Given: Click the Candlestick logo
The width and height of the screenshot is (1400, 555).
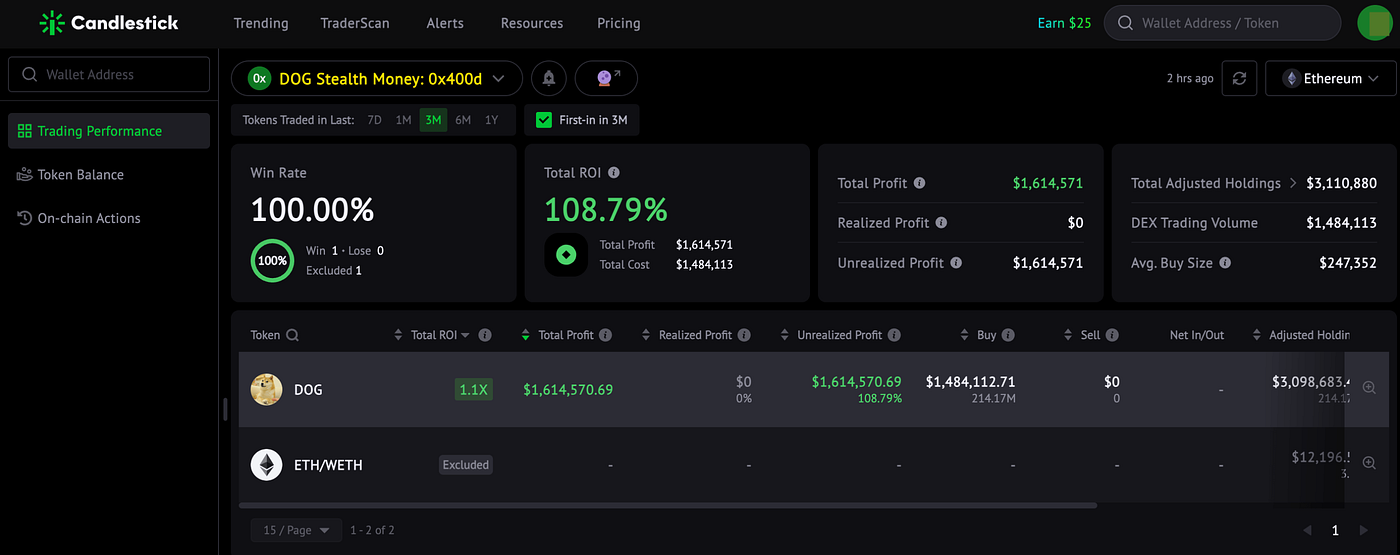Looking at the screenshot, I should pos(108,22).
